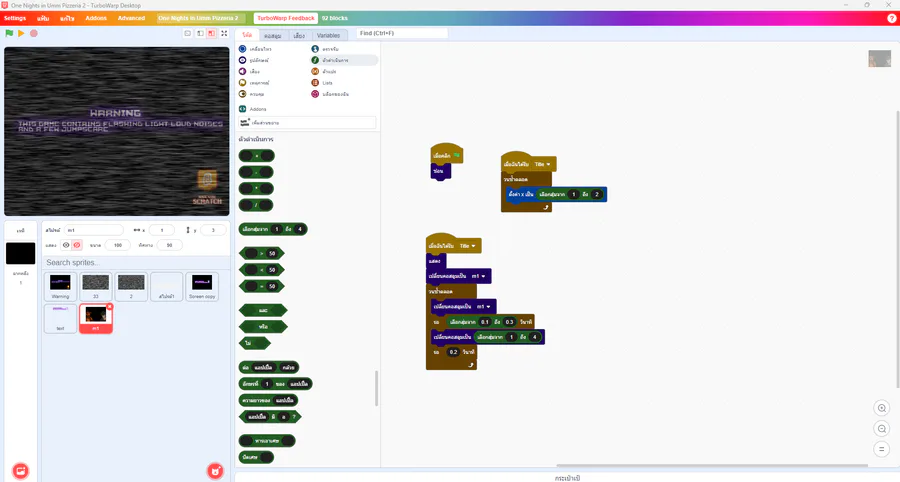Click the workspace horizontal scrollbar
The image size is (900, 482).
coord(712,465)
